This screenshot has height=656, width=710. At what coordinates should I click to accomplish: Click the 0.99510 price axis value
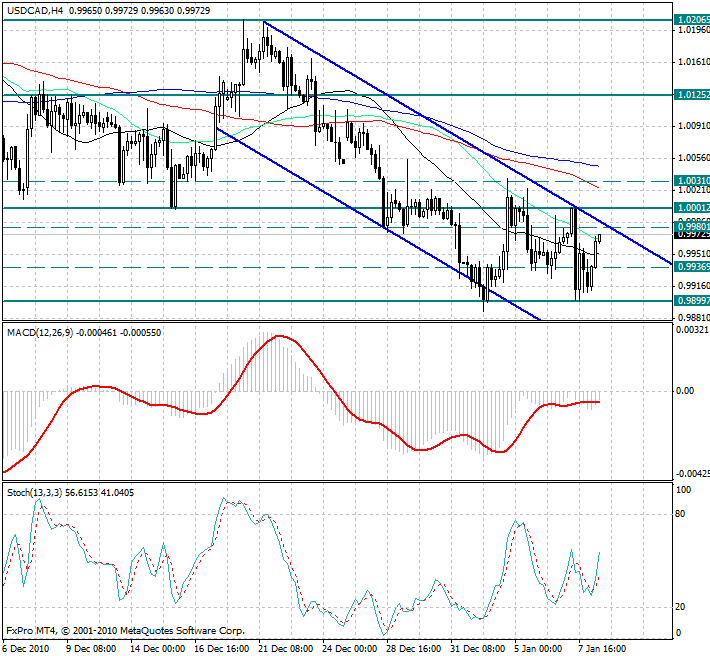[x=694, y=254]
